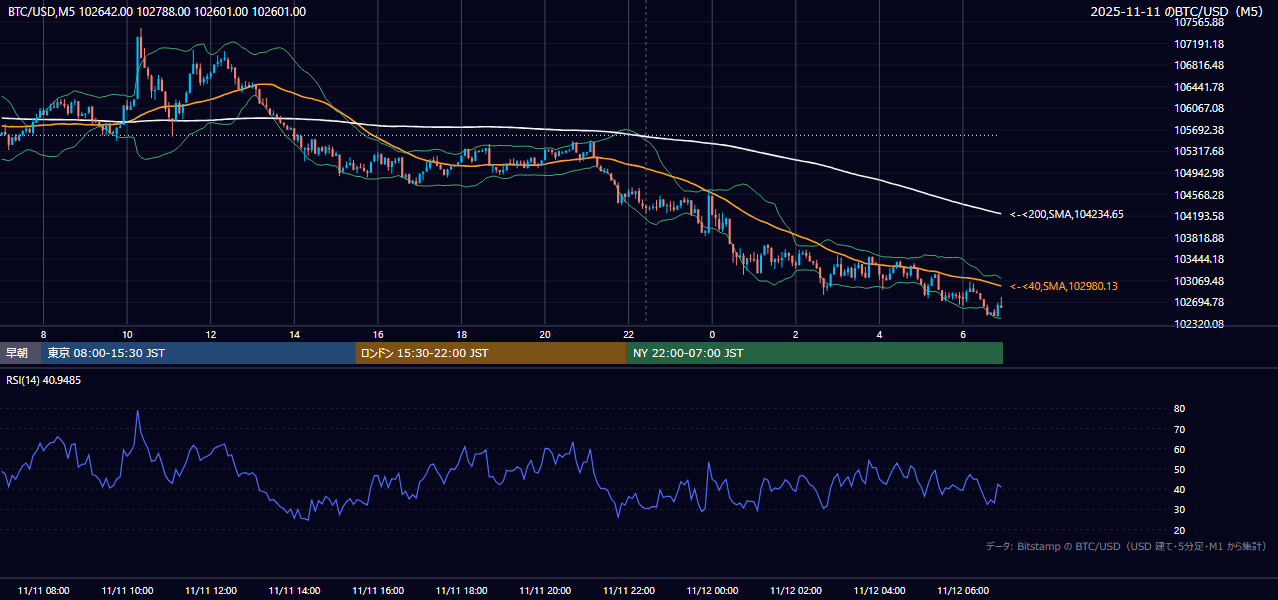Click price axis value 103818.88
Image resolution: width=1278 pixels, height=600 pixels.
pos(1199,238)
